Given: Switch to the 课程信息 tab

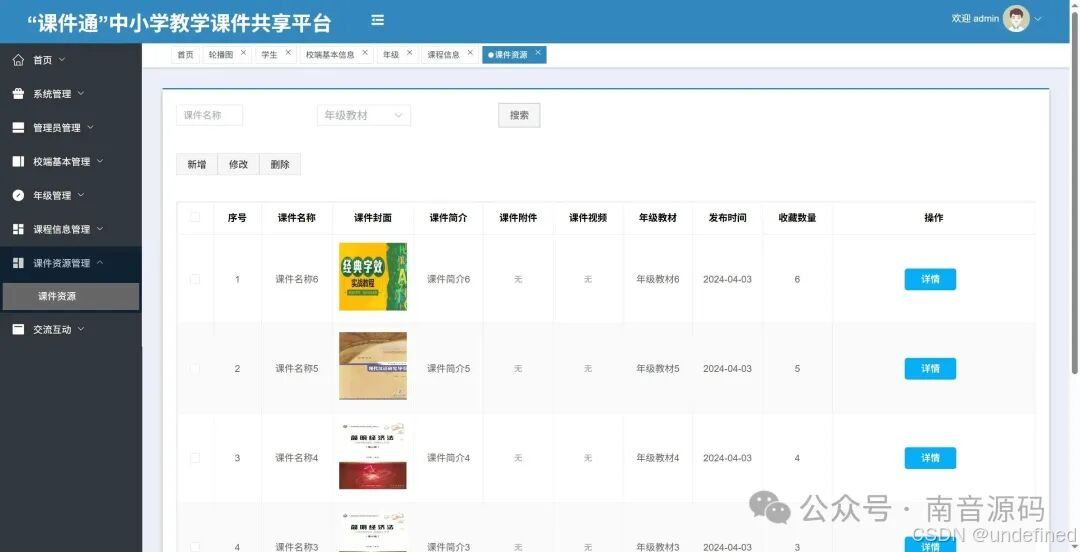Looking at the screenshot, I should click(x=444, y=54).
